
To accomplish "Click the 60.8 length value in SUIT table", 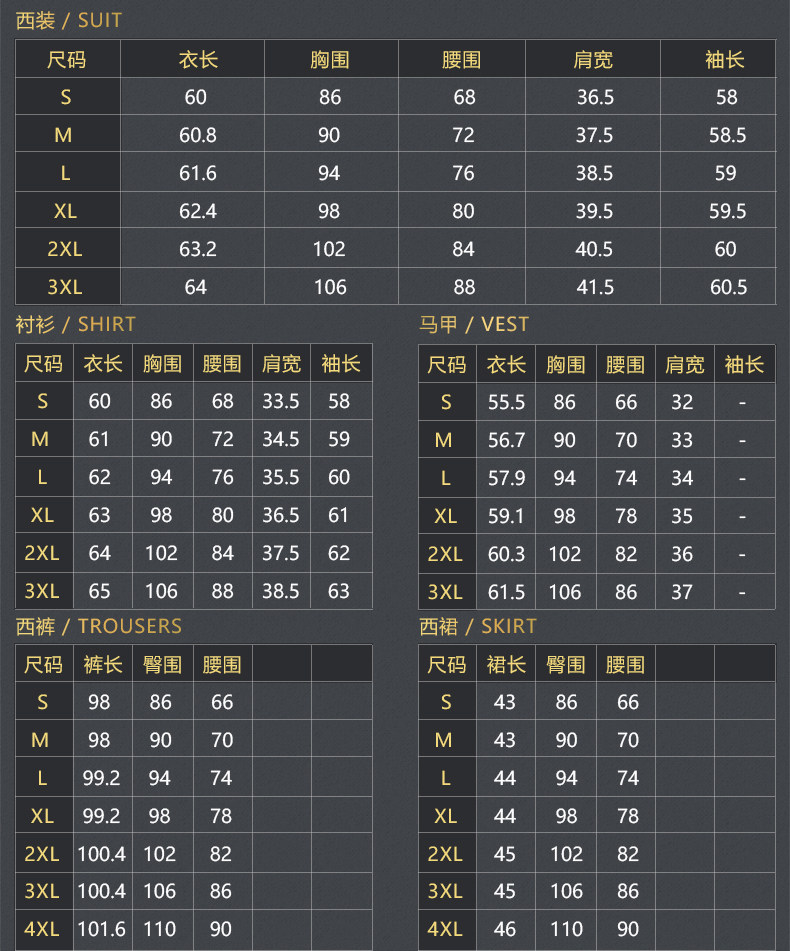I will coord(197,135).
